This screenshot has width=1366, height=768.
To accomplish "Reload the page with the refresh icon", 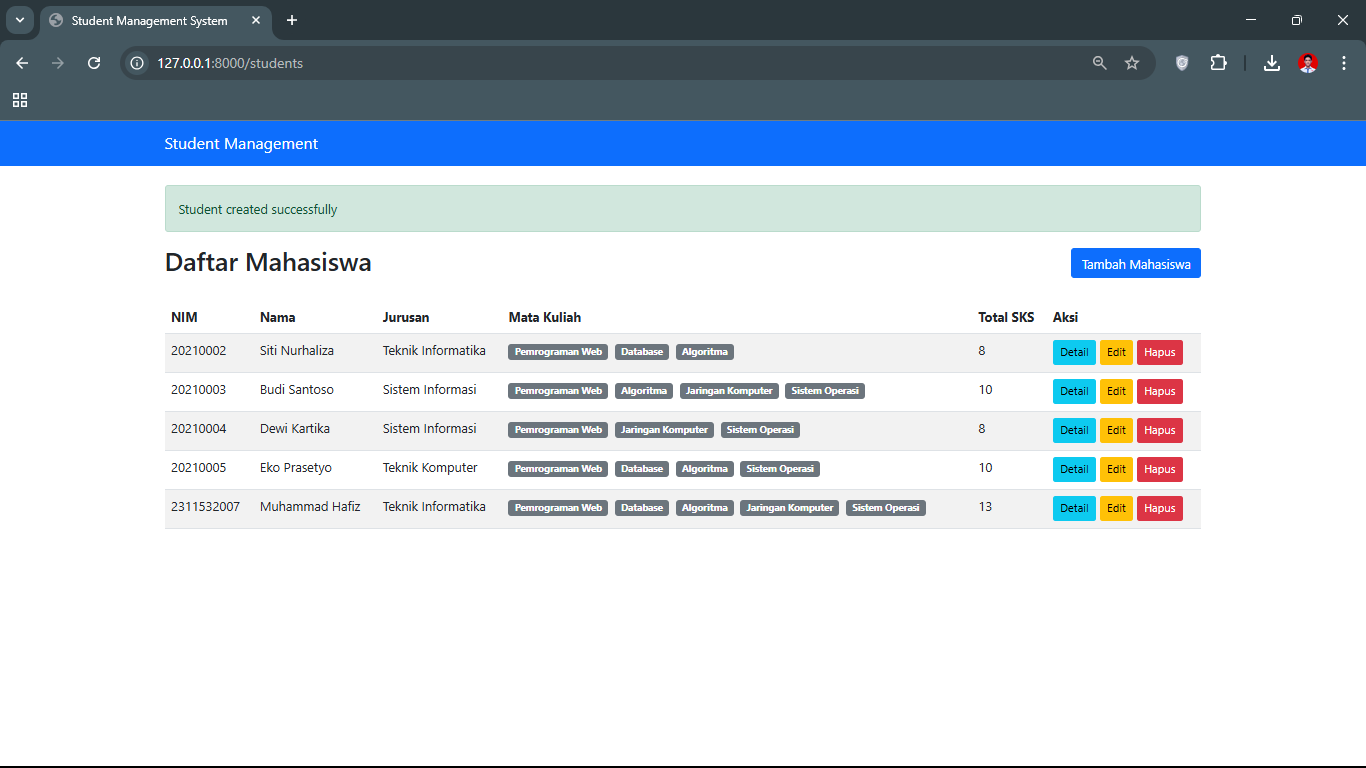I will pos(94,63).
